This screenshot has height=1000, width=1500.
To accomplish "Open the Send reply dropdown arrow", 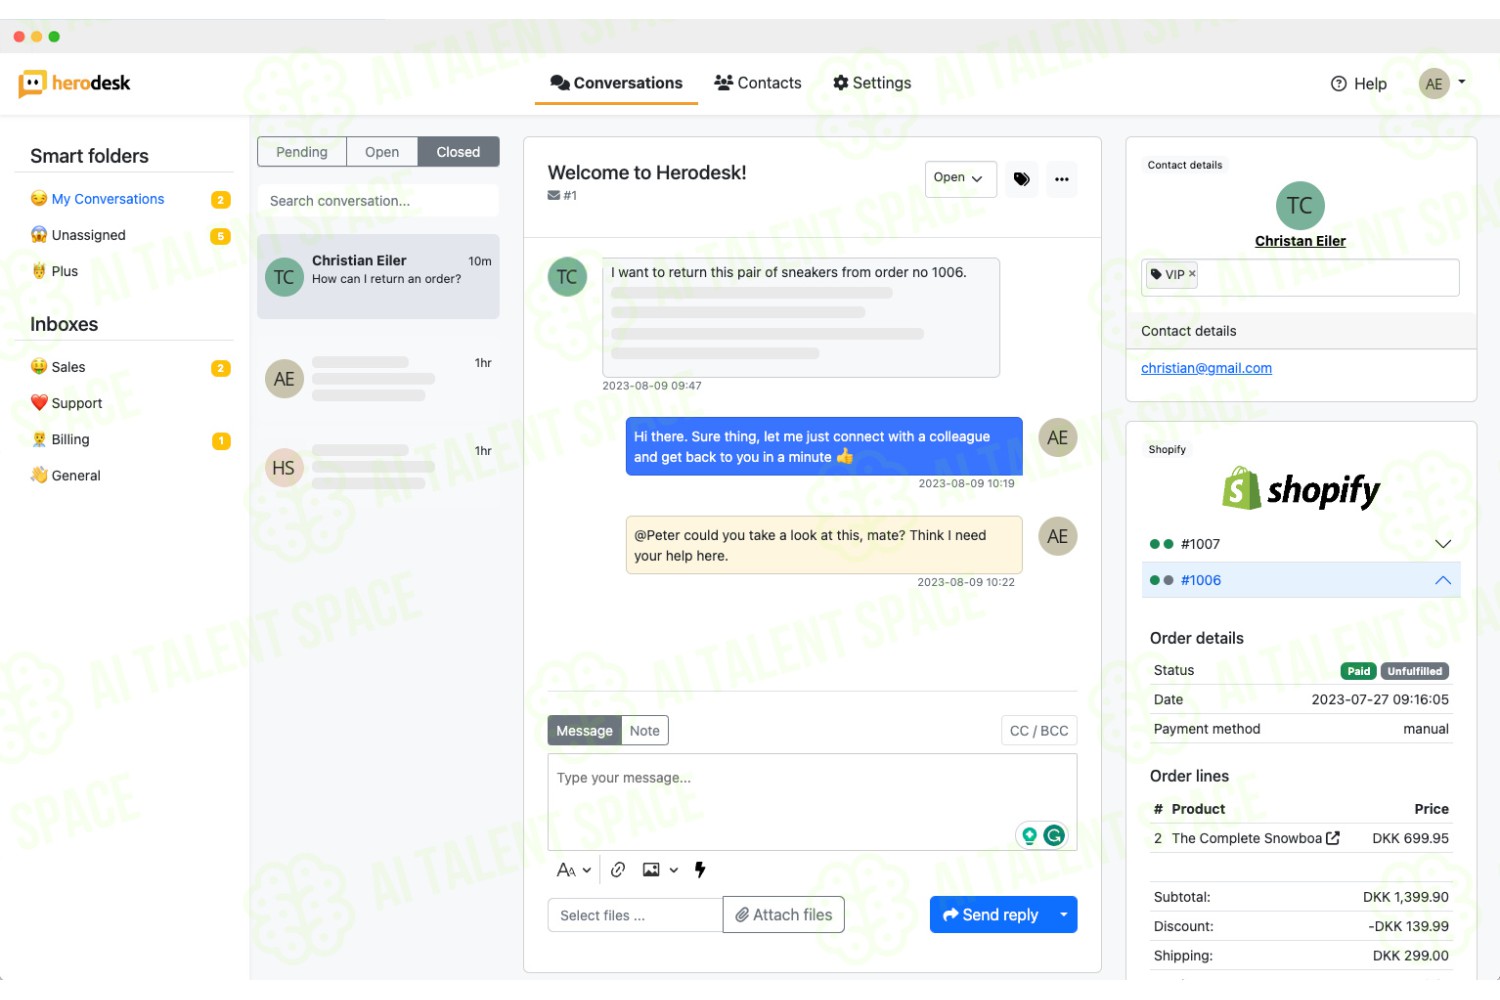I will coord(1063,915).
